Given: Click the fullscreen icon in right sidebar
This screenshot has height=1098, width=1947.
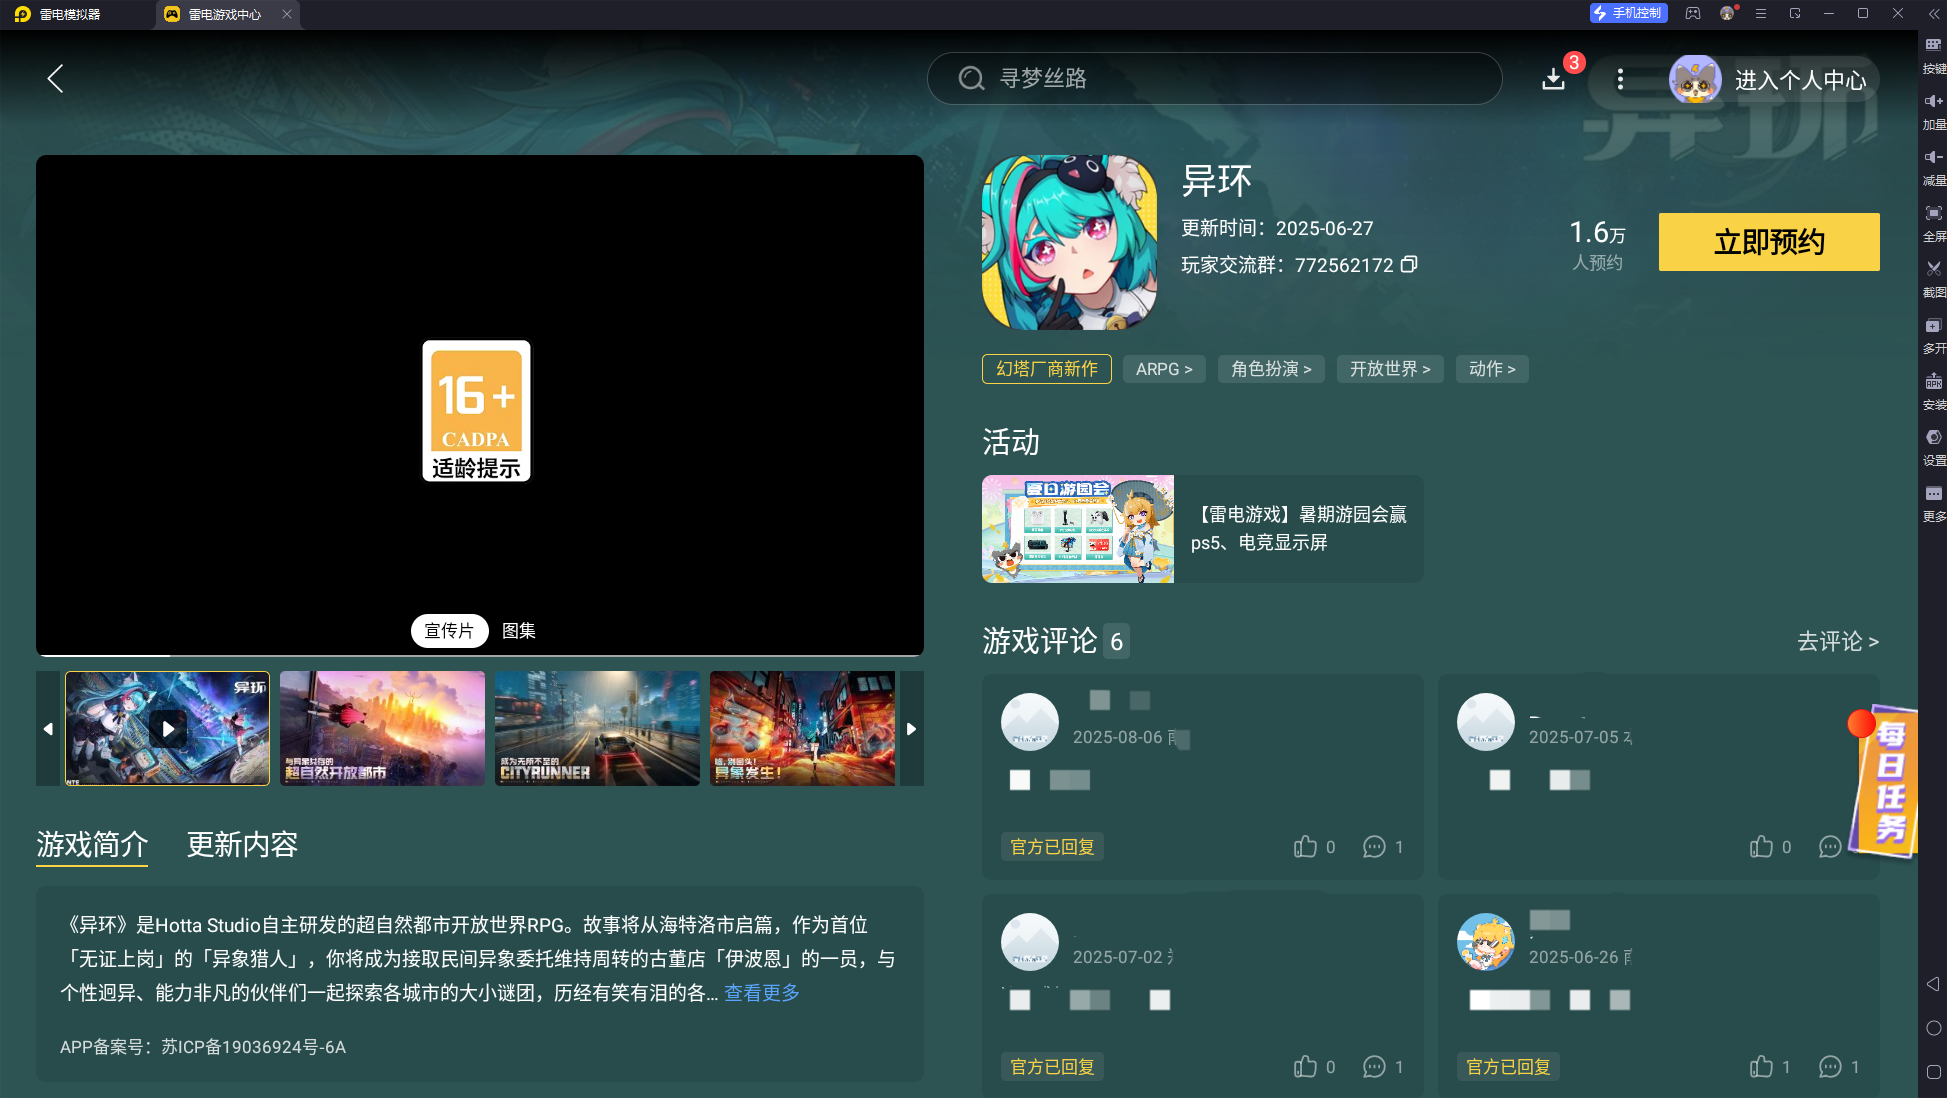Looking at the screenshot, I should click(x=1933, y=213).
